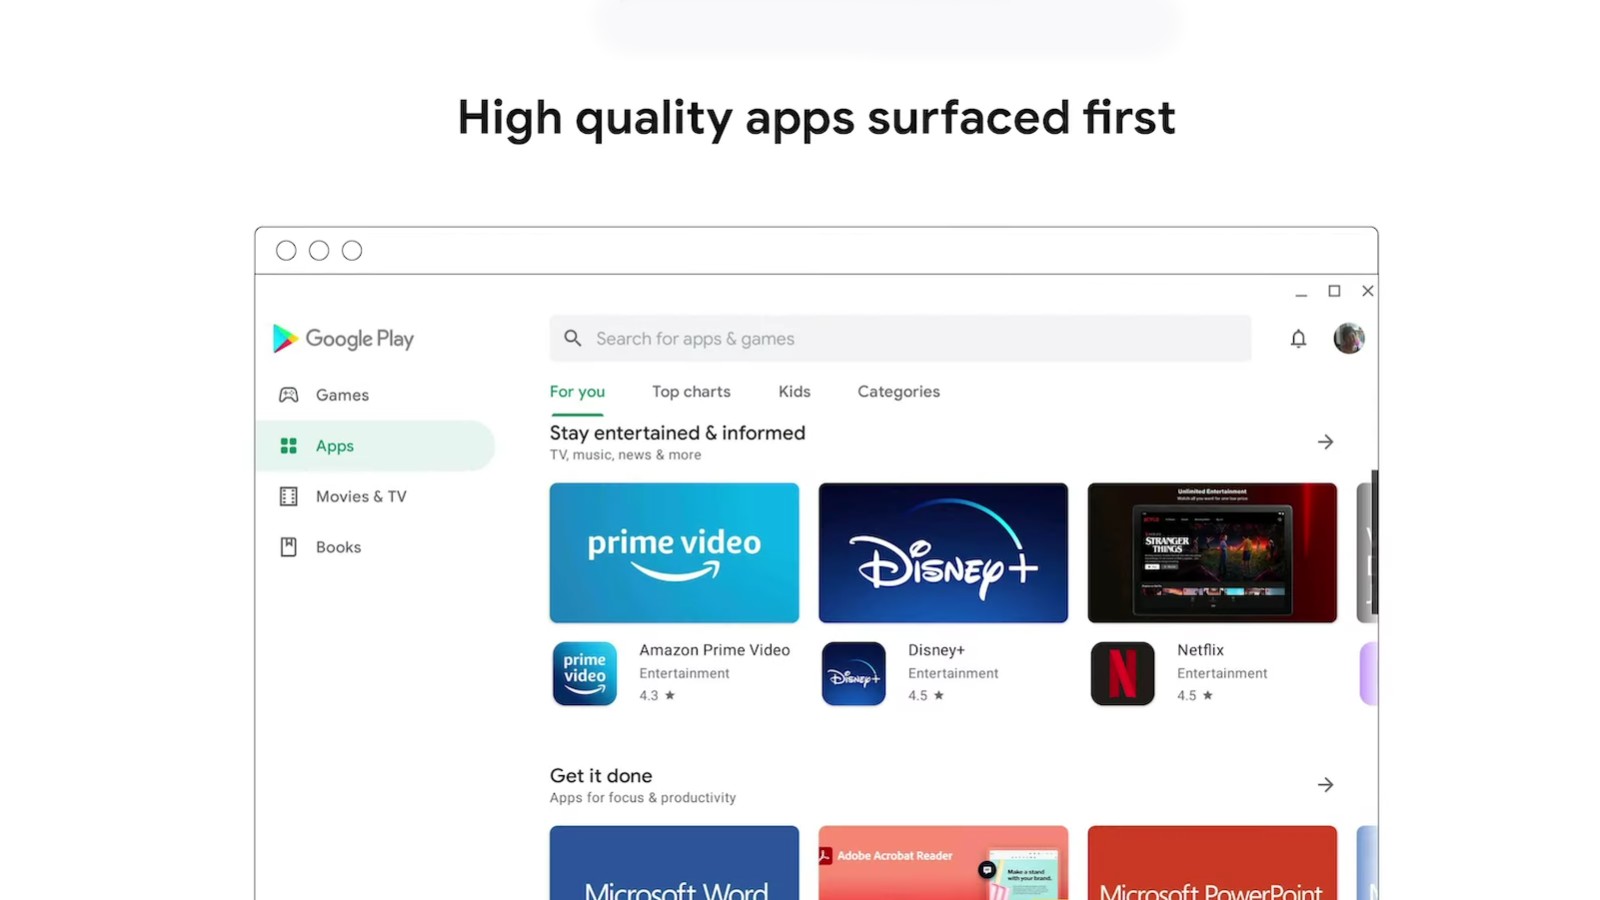The image size is (1600, 900).
Task: Expand Stay entertained & informed with arrow
Action: click(x=1325, y=442)
